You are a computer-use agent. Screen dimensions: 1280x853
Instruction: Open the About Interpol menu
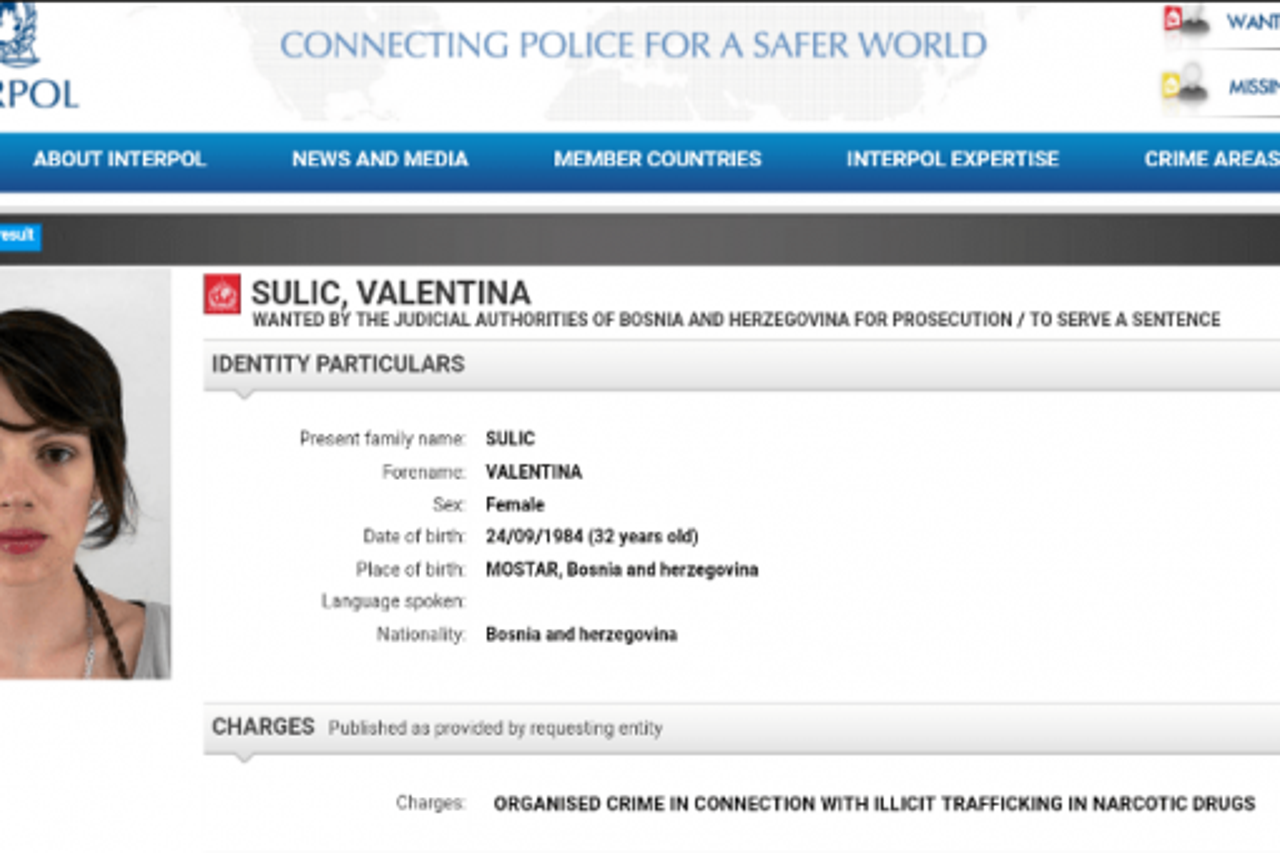120,159
